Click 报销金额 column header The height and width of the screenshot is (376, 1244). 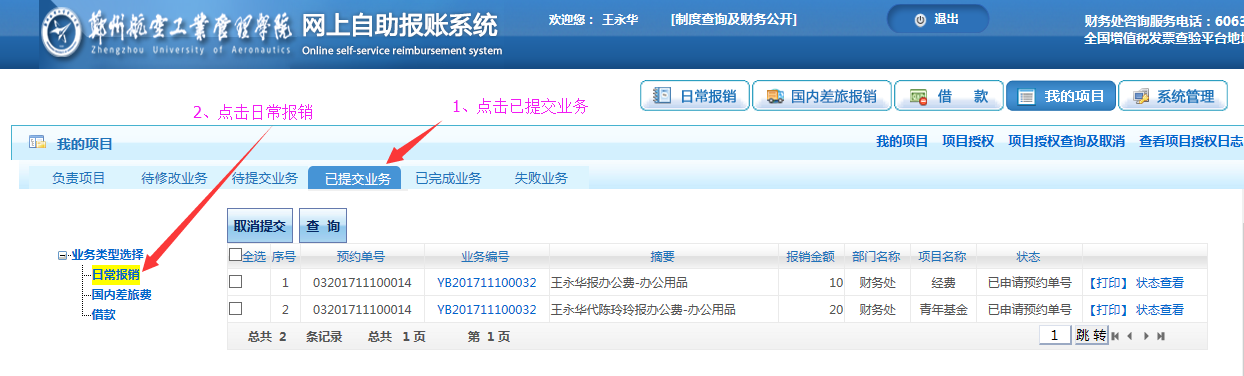[x=810, y=256]
